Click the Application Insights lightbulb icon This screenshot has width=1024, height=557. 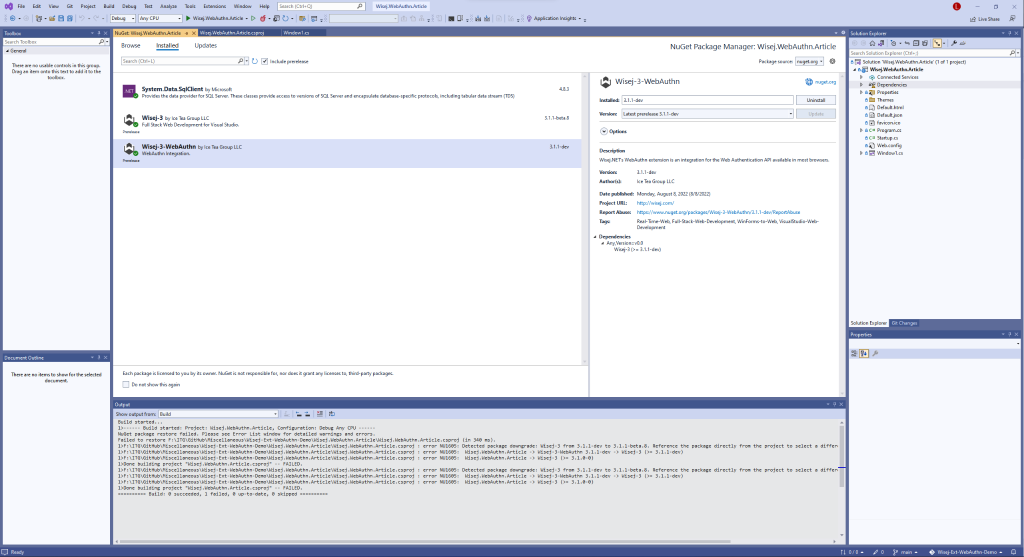[x=529, y=18]
